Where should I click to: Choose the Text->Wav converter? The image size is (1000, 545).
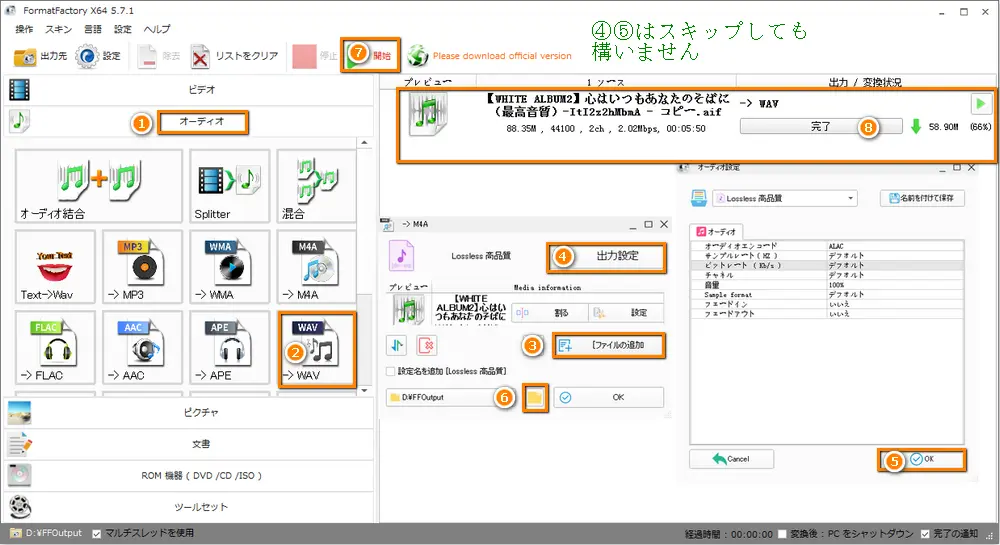click(x=55, y=266)
